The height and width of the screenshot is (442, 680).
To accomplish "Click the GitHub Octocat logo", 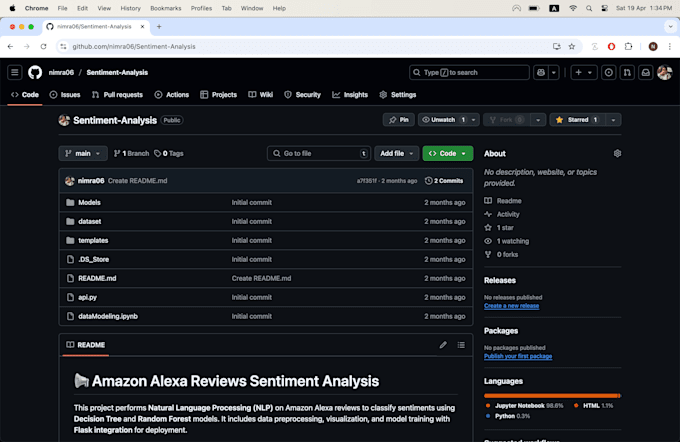I will 35,72.
